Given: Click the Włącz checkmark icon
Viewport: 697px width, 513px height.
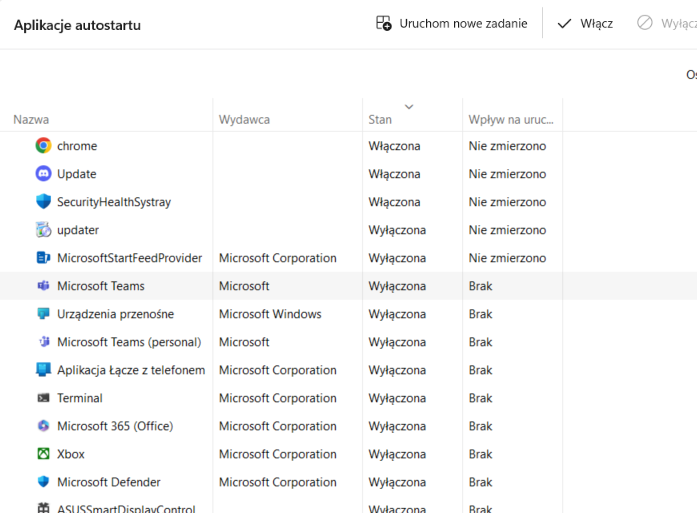Looking at the screenshot, I should [x=564, y=24].
